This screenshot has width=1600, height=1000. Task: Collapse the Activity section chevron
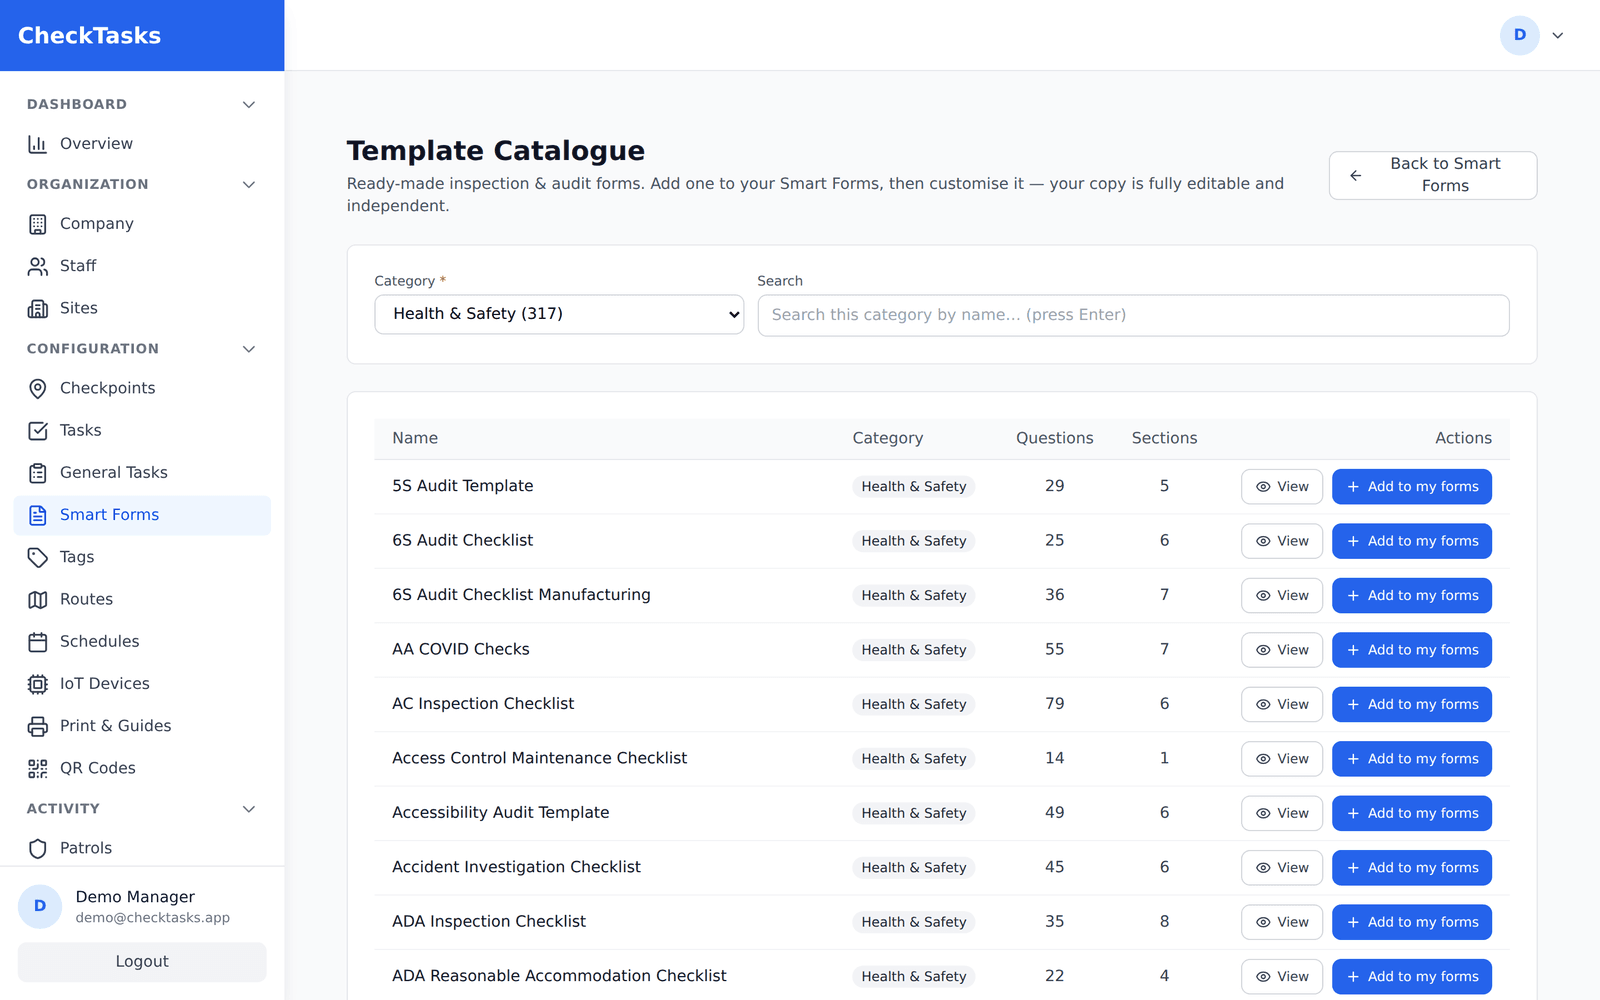(x=249, y=809)
